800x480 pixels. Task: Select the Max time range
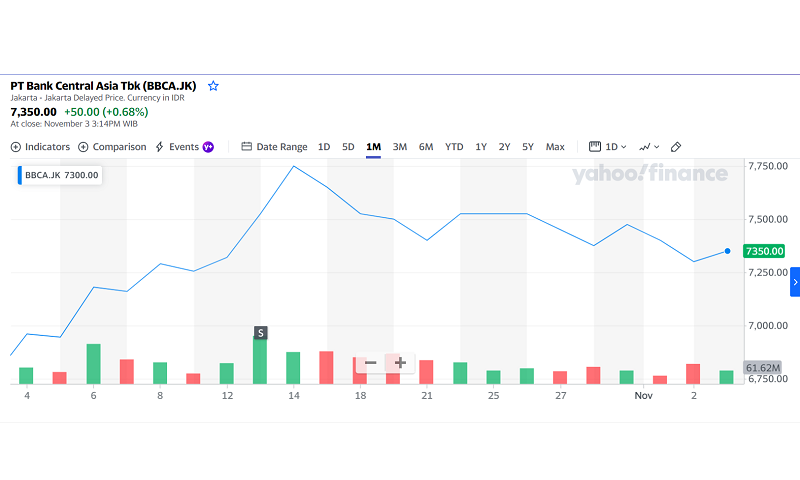(x=555, y=147)
